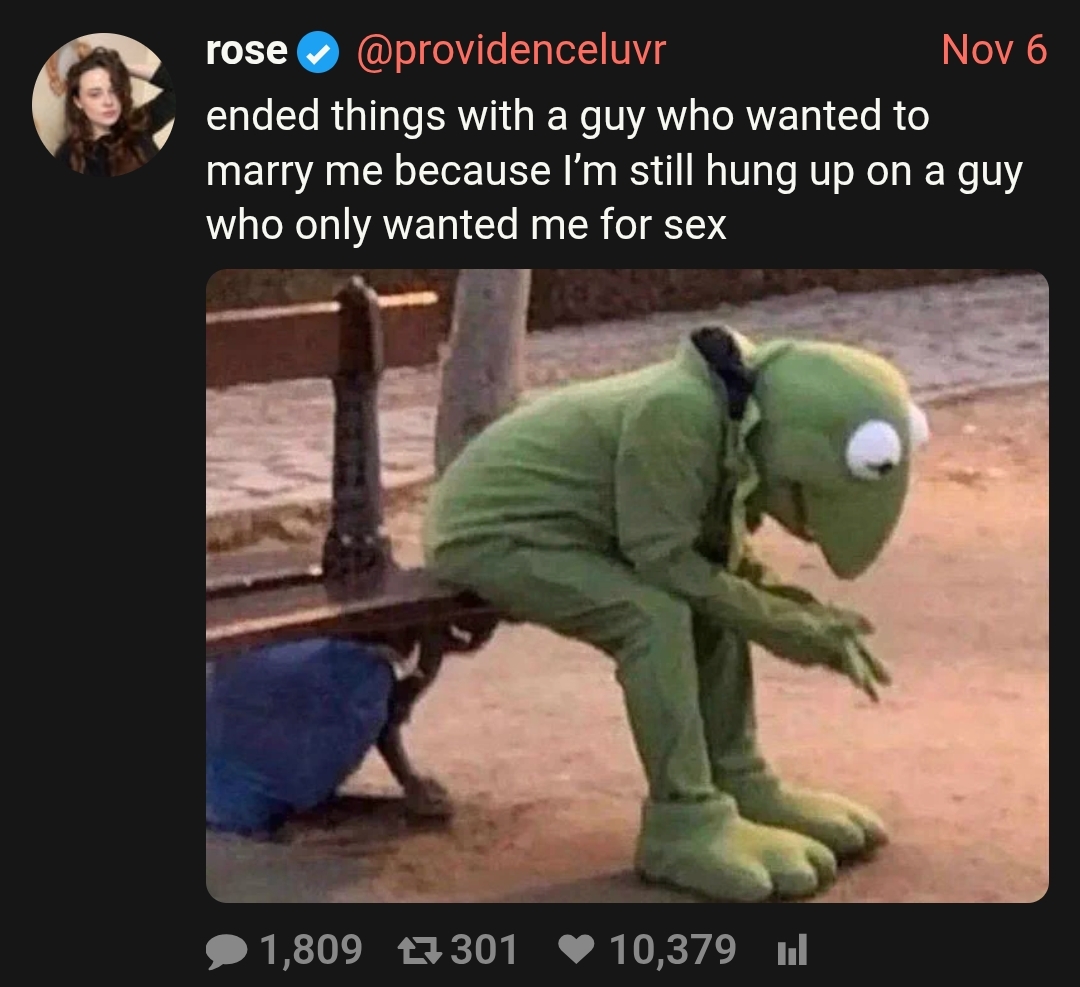Viewport: 1080px width, 987px height.
Task: View tweet analytics bar chart icon
Action: pos(791,951)
